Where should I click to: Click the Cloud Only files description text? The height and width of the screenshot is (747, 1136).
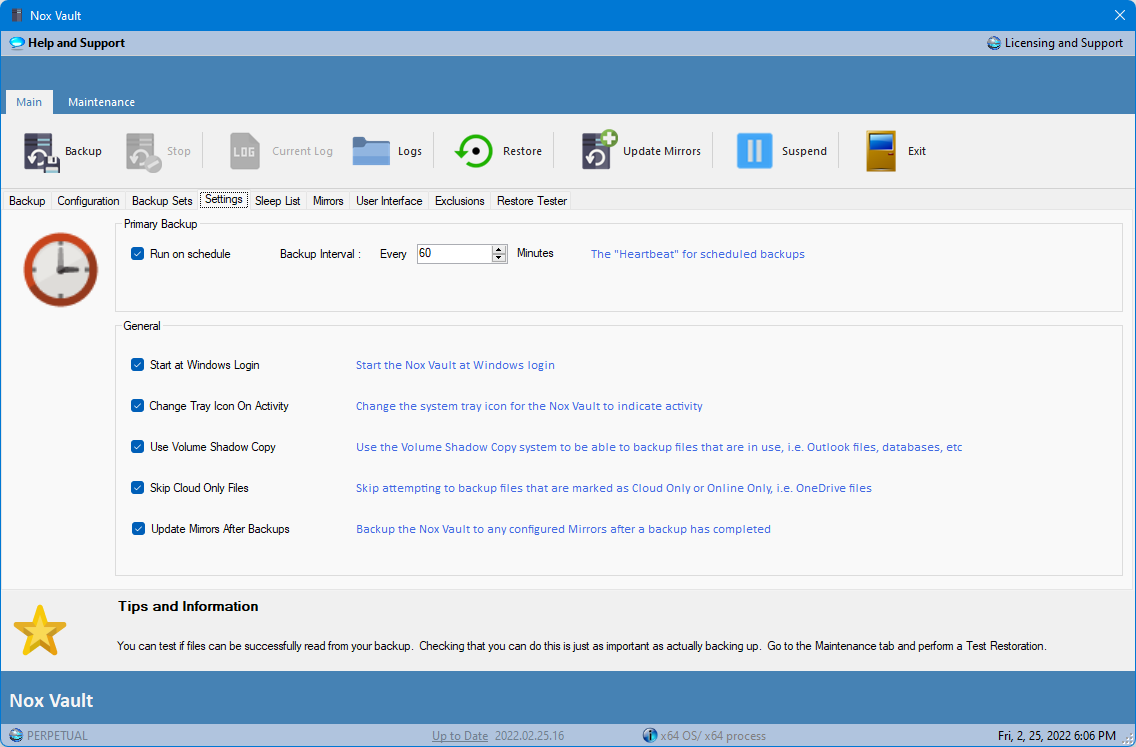coord(614,488)
